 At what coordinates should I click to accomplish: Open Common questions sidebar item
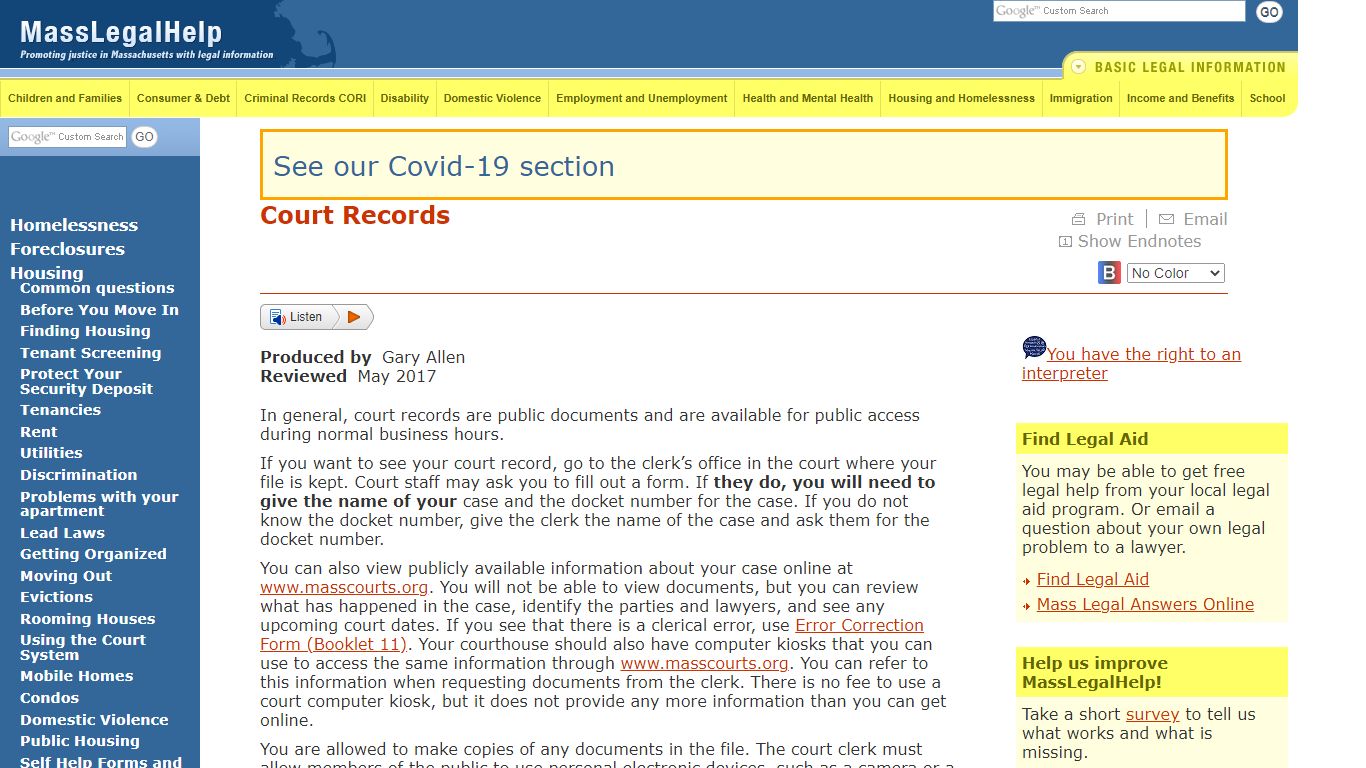click(x=97, y=288)
